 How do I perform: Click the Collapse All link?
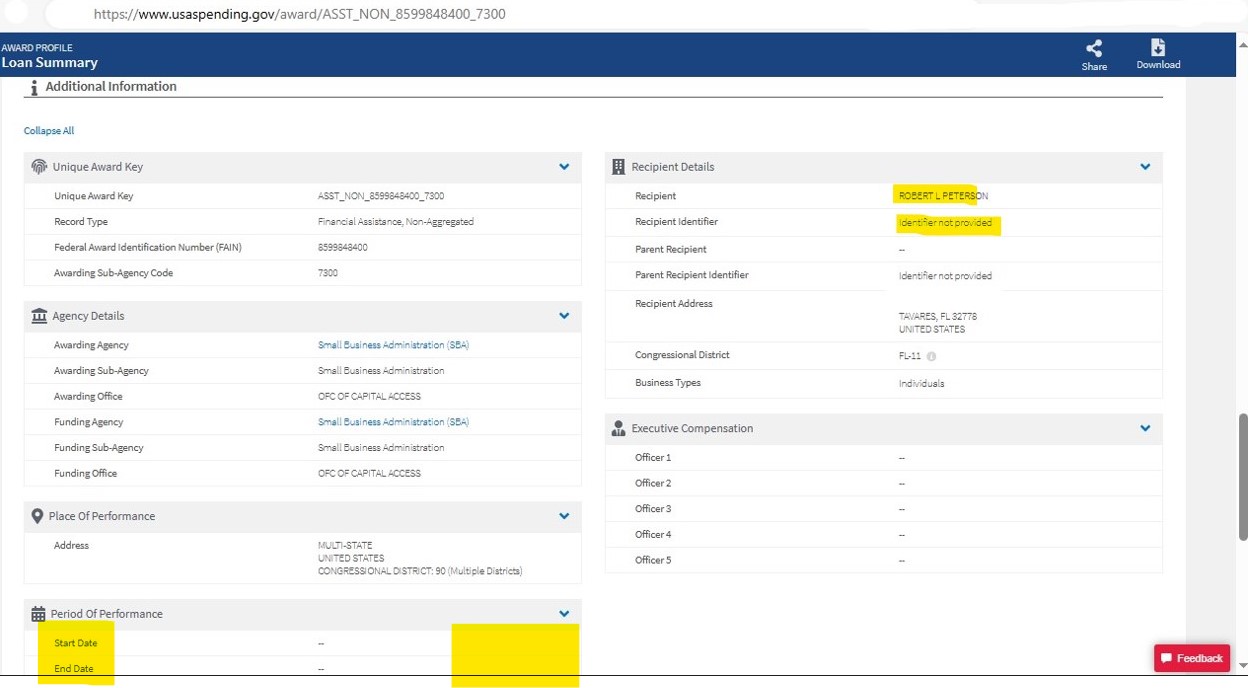[x=49, y=131]
